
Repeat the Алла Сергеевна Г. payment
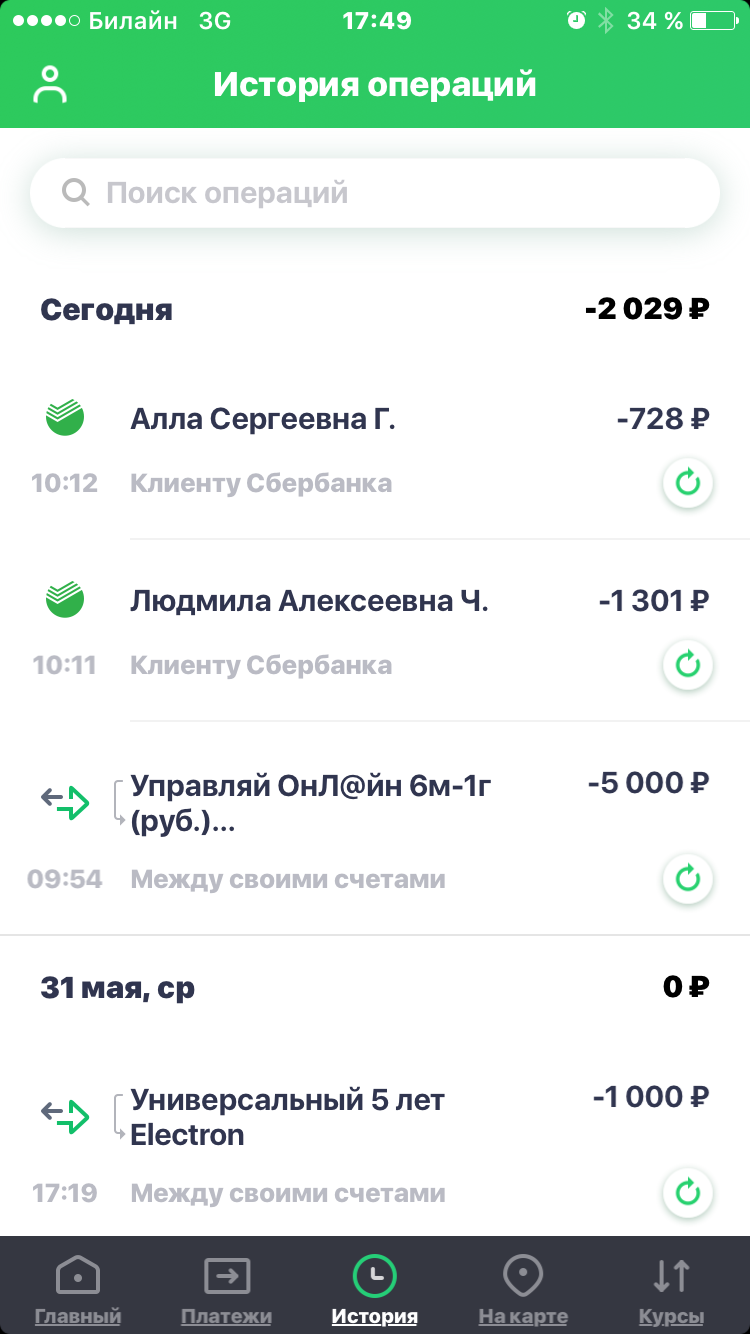(x=688, y=484)
